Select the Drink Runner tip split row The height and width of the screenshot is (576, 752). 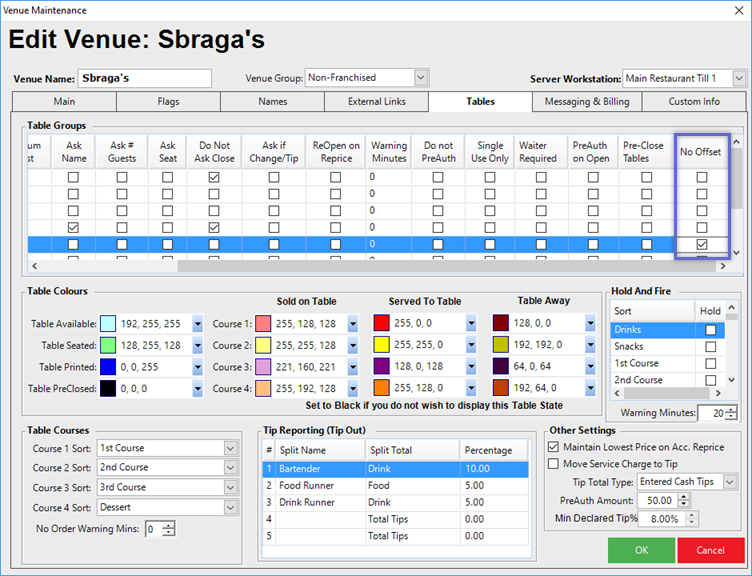396,503
